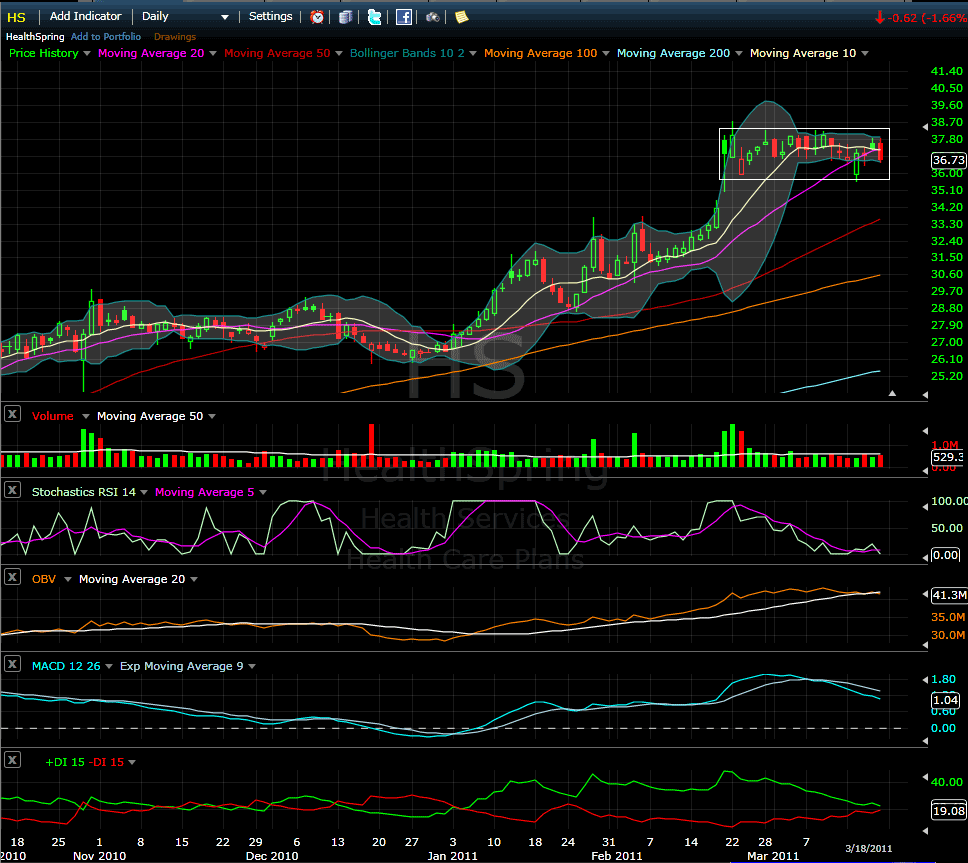Click the 3/18/2011 date label
This screenshot has height=863, width=968.
click(868, 849)
